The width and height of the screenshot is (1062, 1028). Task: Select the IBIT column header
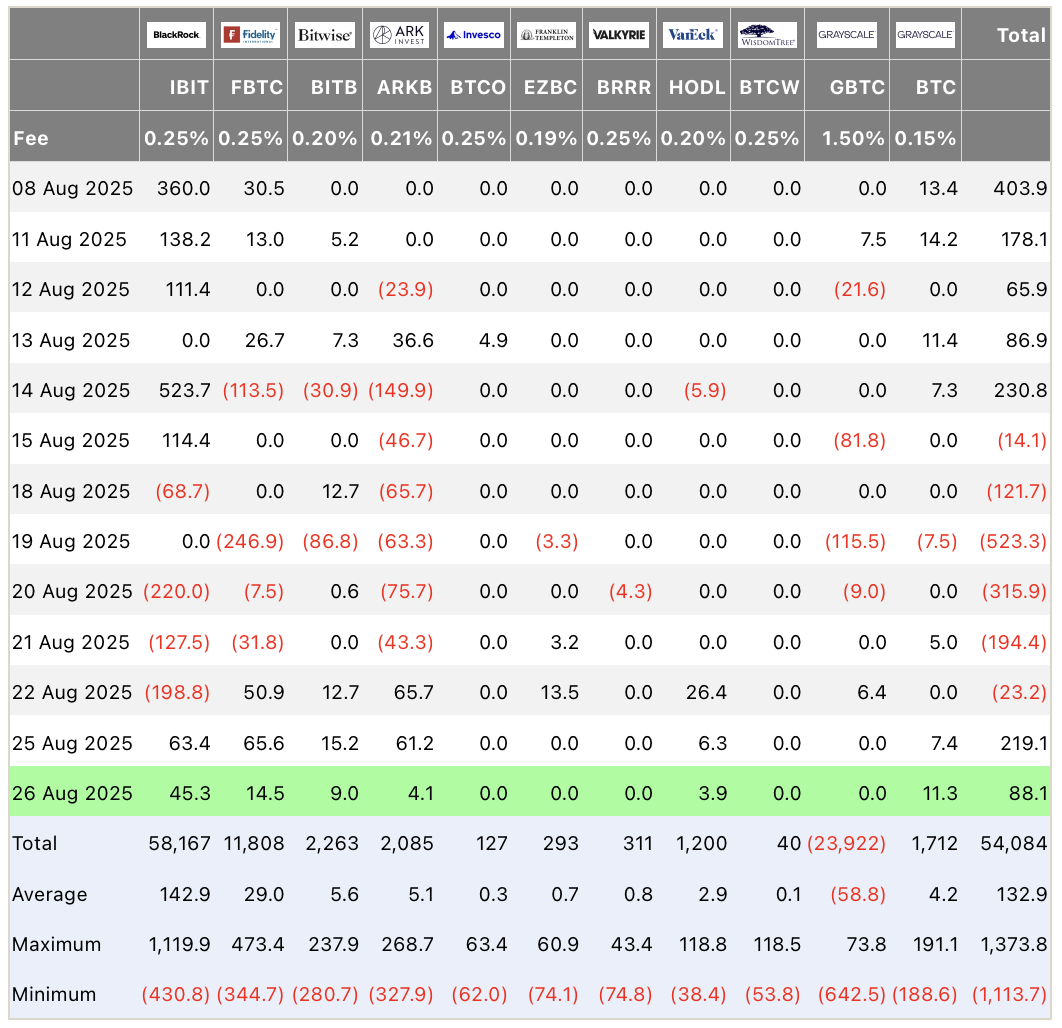coord(189,87)
